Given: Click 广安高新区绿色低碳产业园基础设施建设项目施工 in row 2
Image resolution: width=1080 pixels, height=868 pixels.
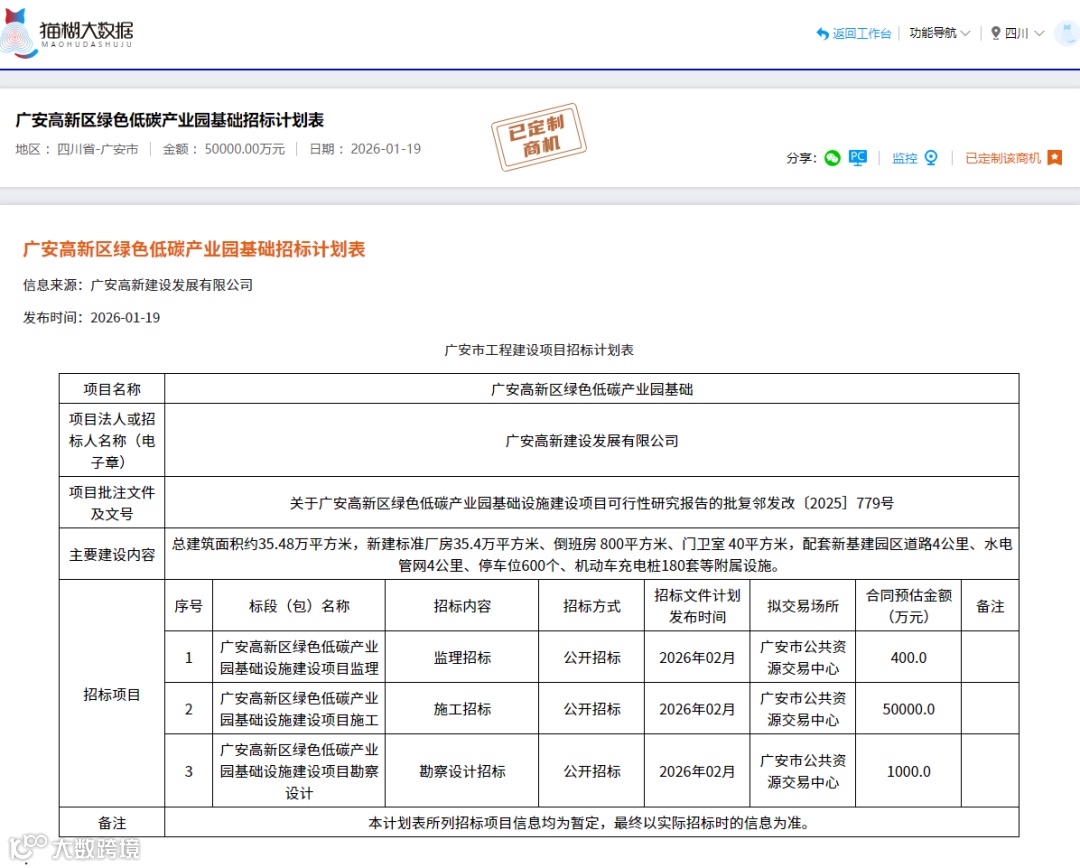Looking at the screenshot, I should tap(299, 709).
